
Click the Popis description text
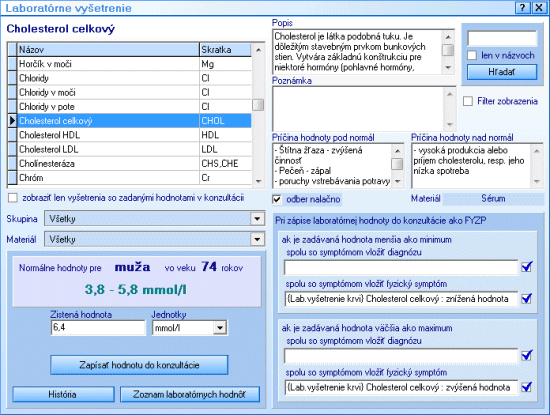(x=357, y=52)
